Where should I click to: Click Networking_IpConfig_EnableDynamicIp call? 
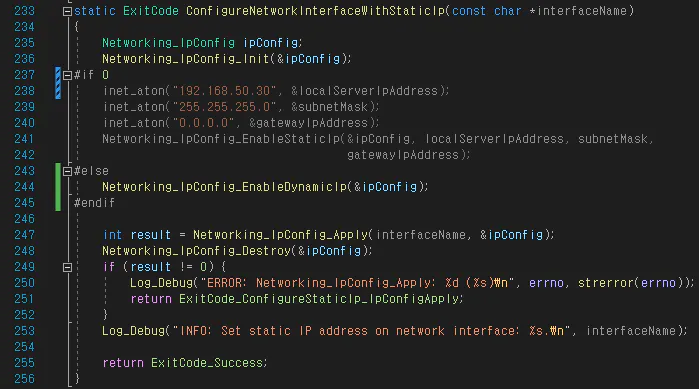(224, 187)
